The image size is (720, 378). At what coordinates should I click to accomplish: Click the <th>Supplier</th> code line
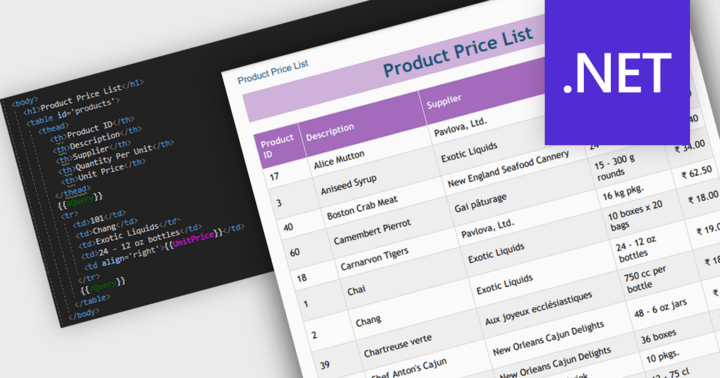[x=93, y=153]
